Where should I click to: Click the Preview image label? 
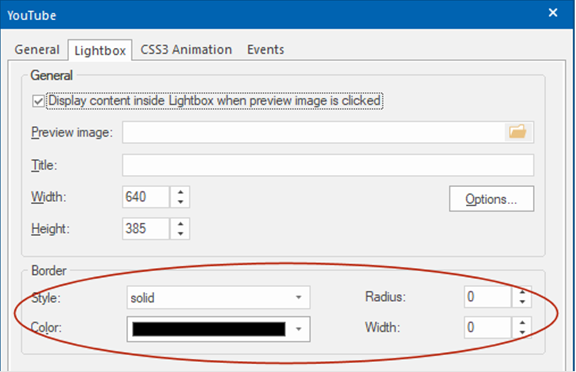[72, 132]
